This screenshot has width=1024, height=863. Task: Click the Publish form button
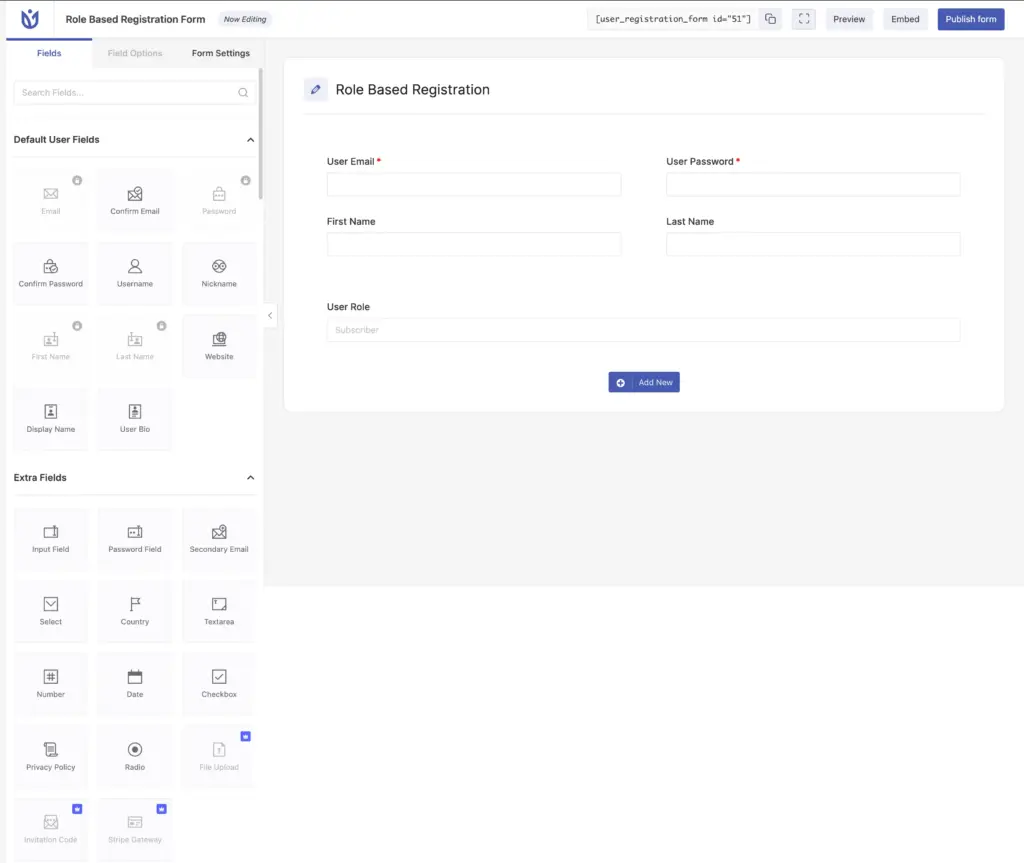tap(970, 18)
